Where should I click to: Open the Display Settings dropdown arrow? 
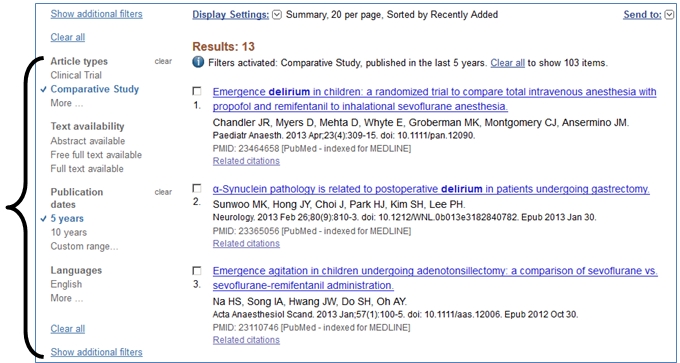pyautogui.click(x=277, y=15)
